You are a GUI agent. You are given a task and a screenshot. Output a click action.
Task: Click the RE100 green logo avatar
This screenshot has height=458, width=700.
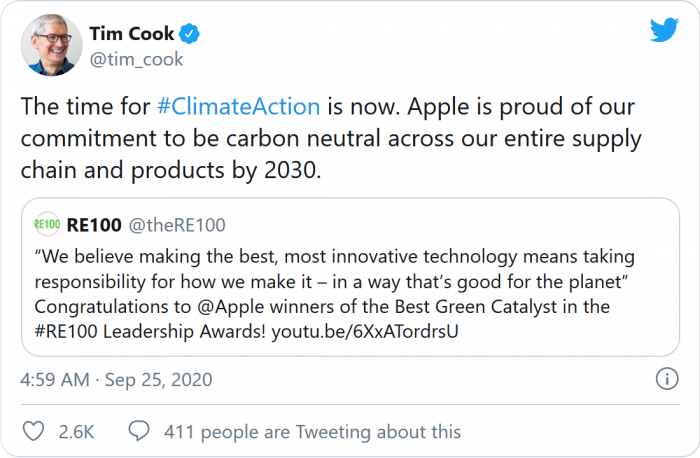coord(47,224)
